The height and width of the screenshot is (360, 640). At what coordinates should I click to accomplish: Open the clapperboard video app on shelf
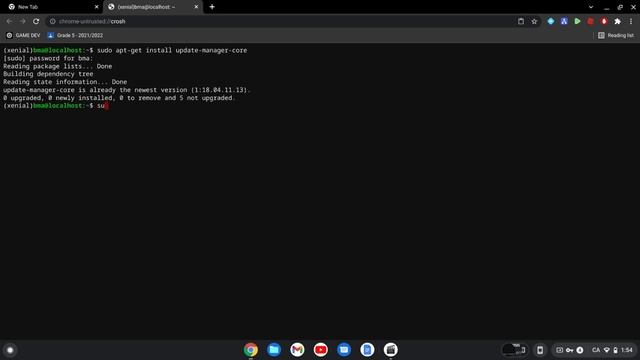[x=390, y=350]
